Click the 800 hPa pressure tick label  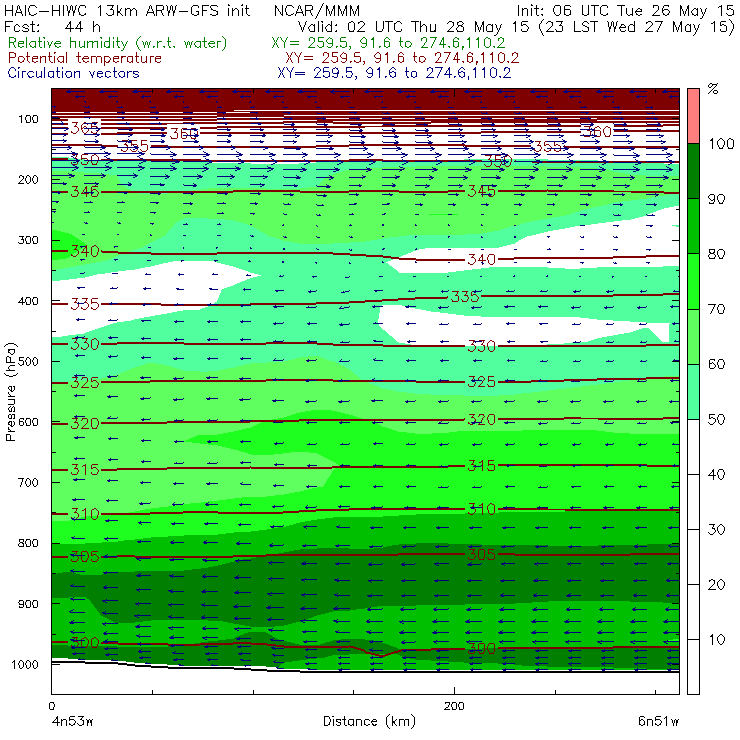(x=28, y=543)
